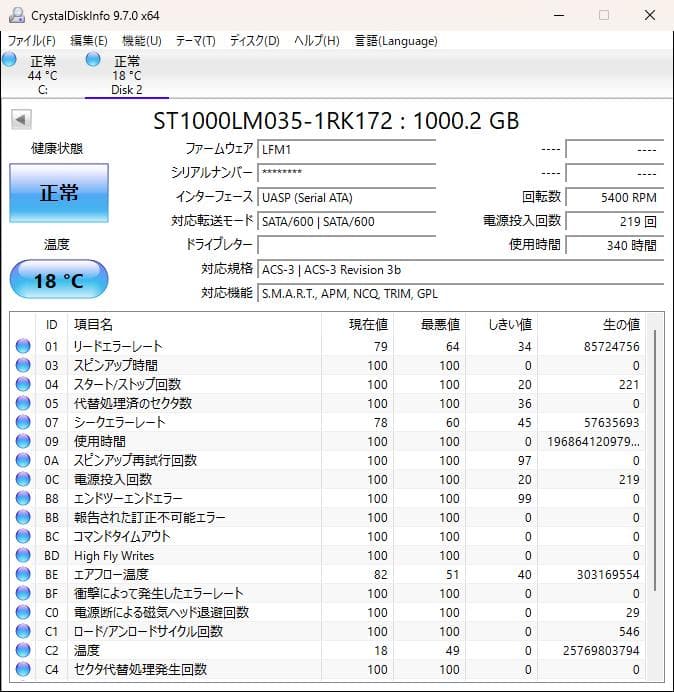674x692 pixels.
Task: Click the 18 °C temperature button
Action: tap(58, 280)
